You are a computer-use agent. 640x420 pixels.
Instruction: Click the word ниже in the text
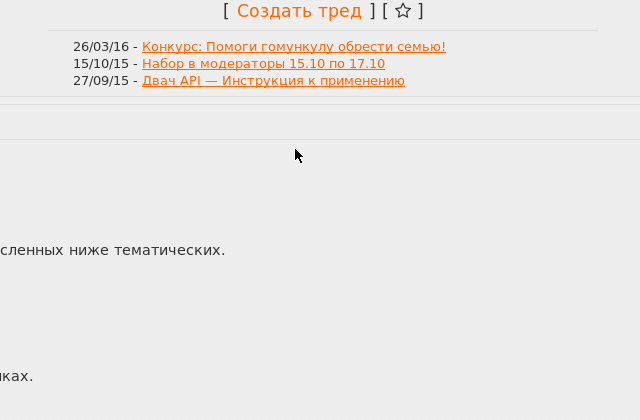tap(89, 250)
